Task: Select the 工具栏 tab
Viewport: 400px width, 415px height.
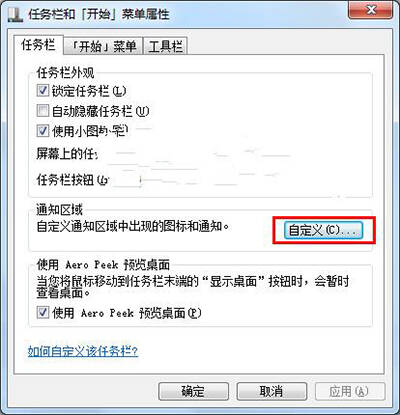Action: (x=165, y=46)
